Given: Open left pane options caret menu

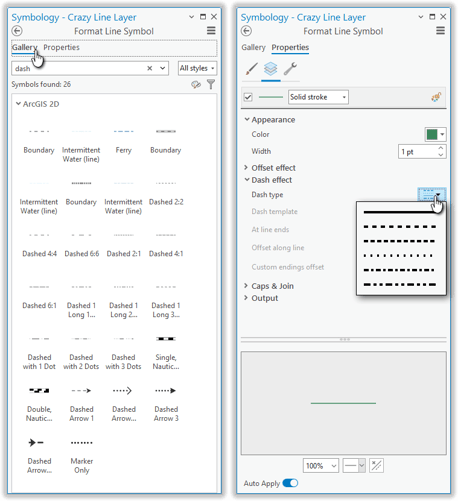Looking at the screenshot, I should click(x=191, y=17).
